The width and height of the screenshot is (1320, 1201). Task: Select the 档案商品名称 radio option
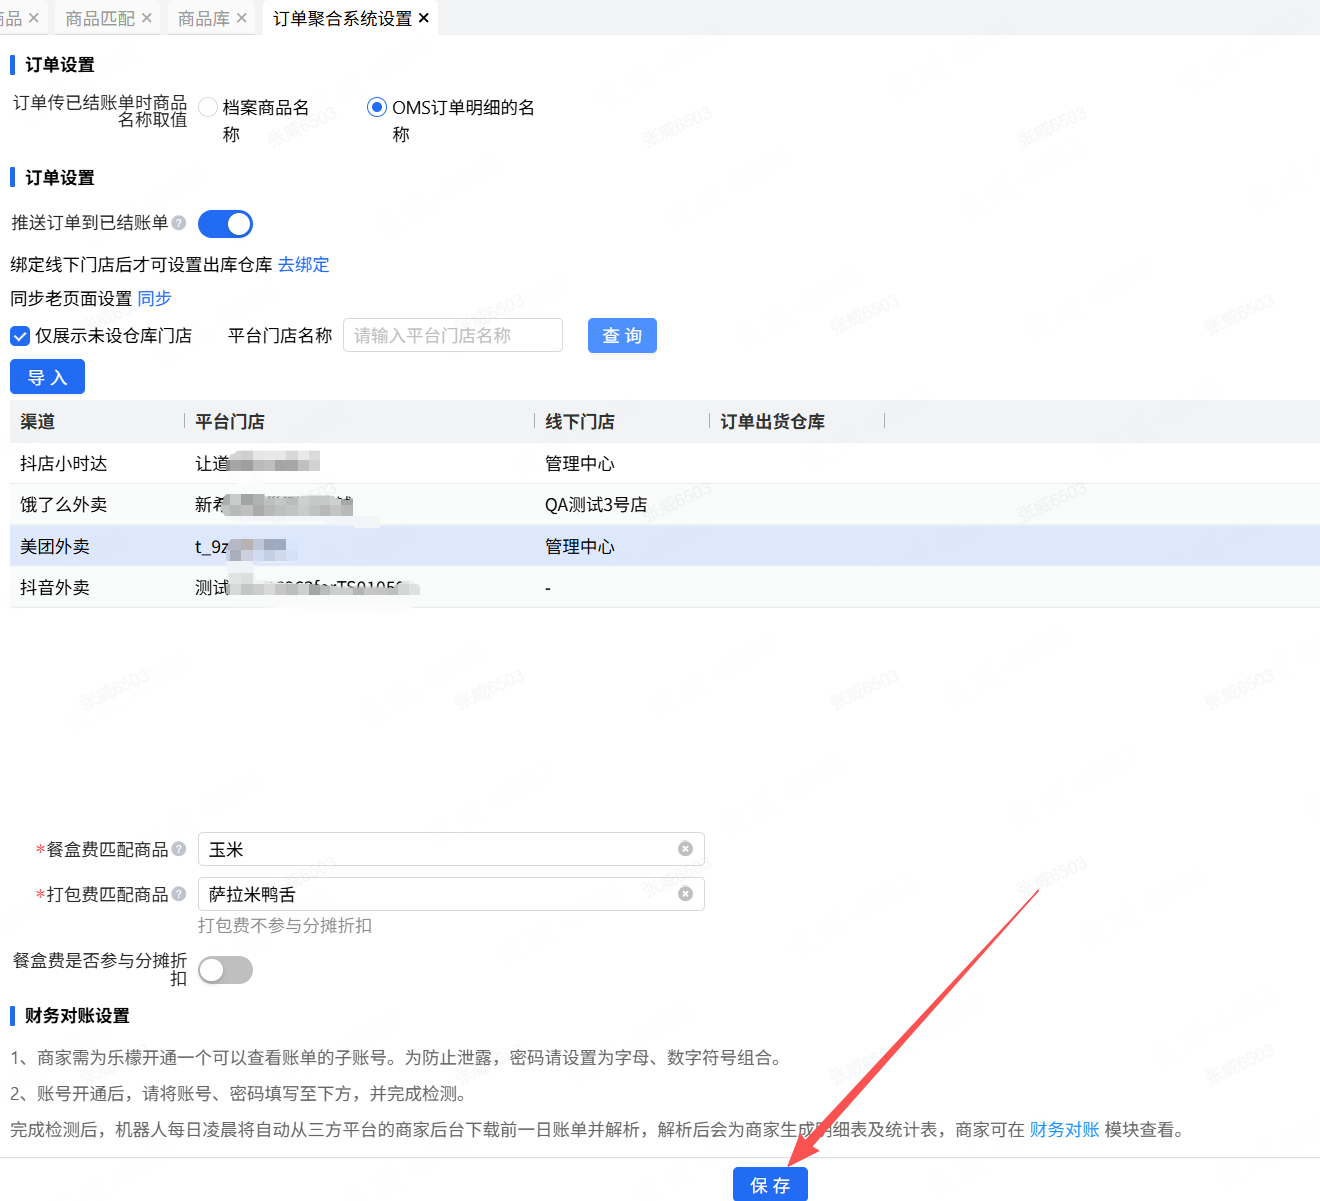point(208,107)
